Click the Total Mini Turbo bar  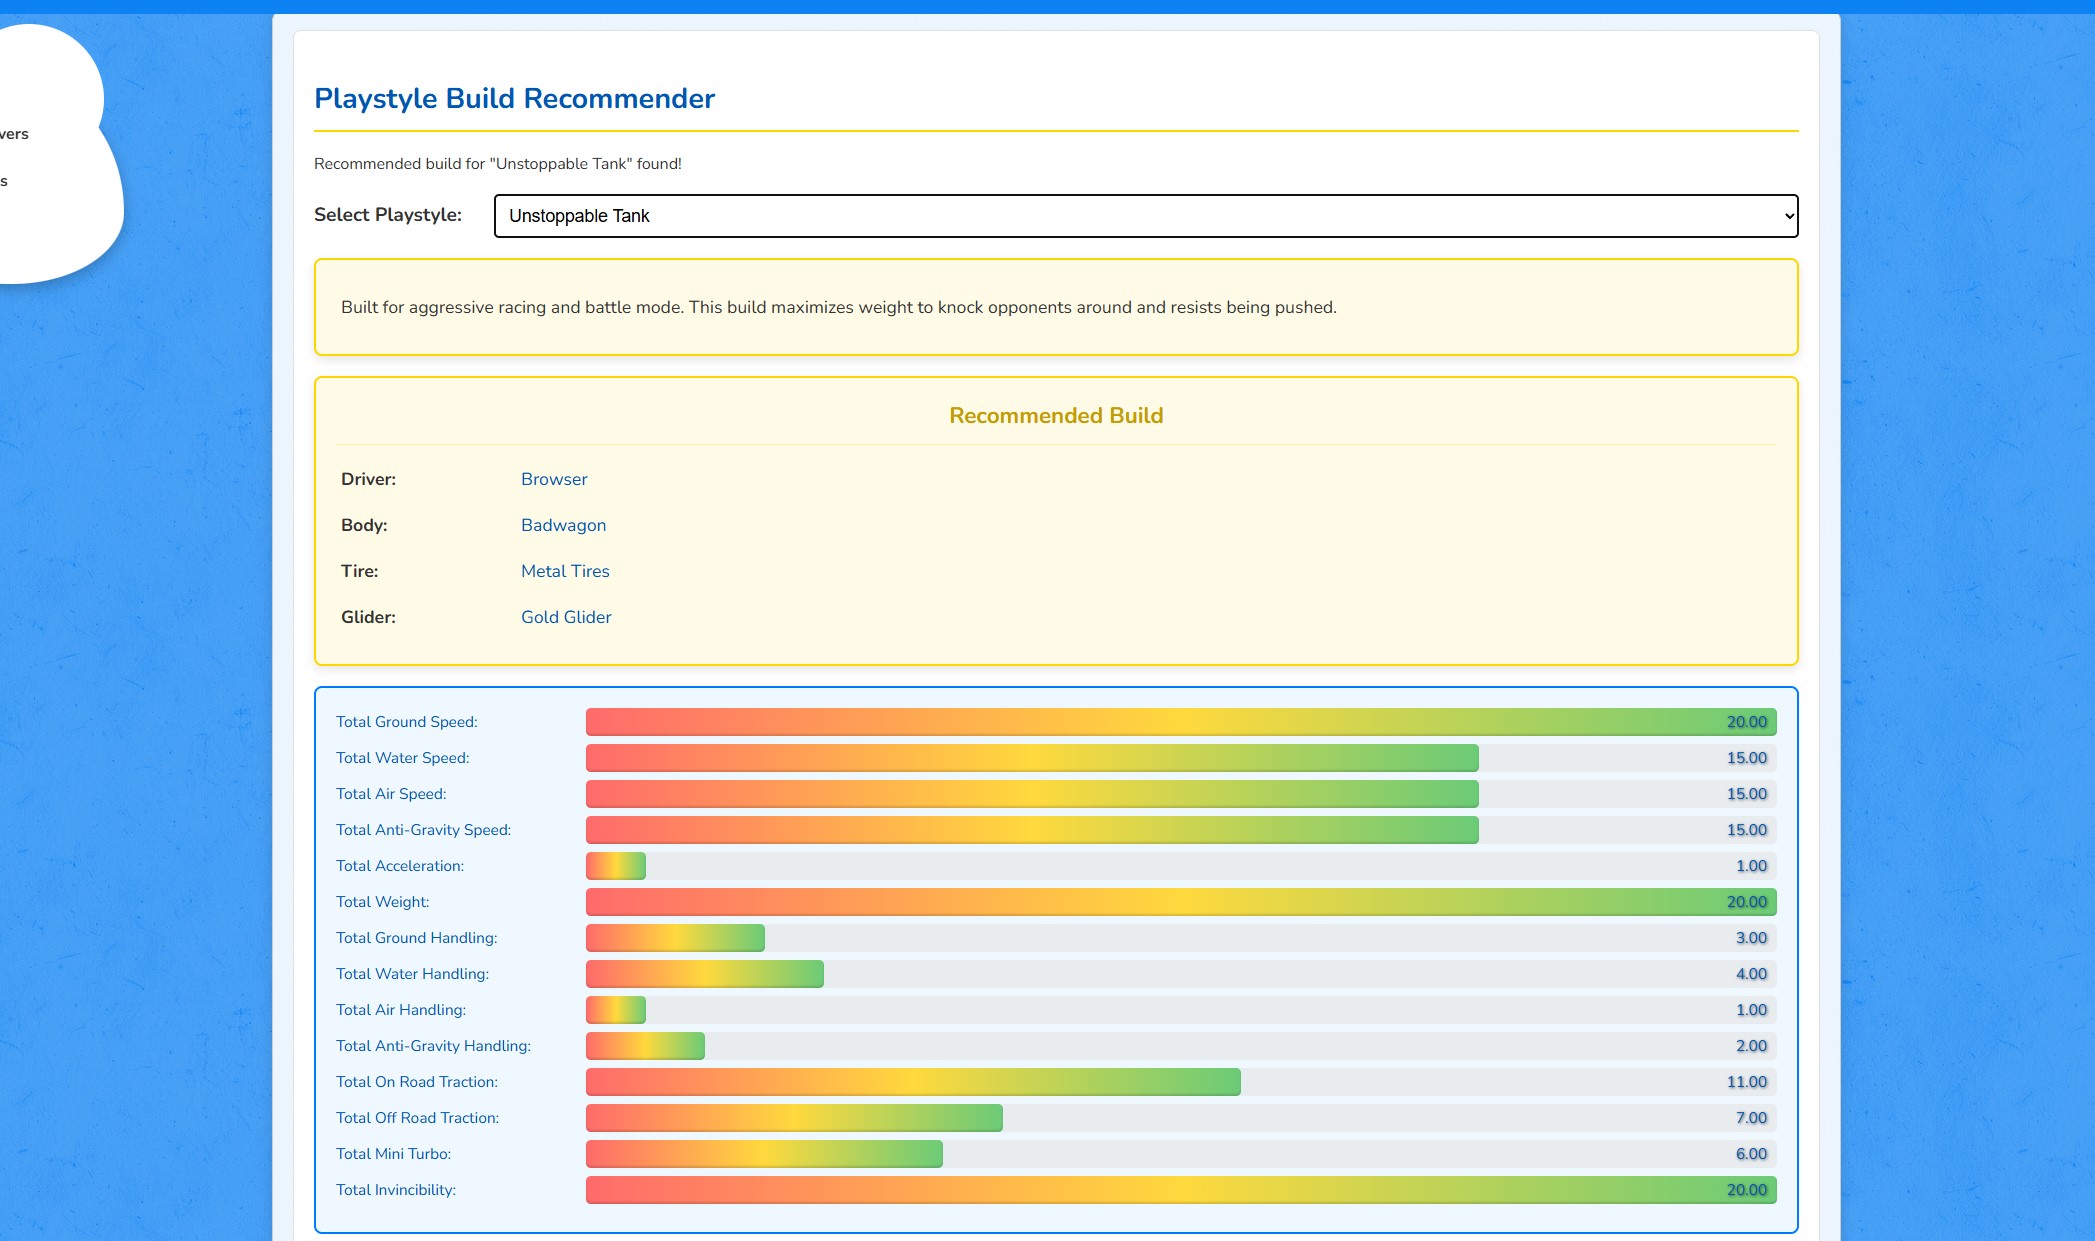(764, 1154)
